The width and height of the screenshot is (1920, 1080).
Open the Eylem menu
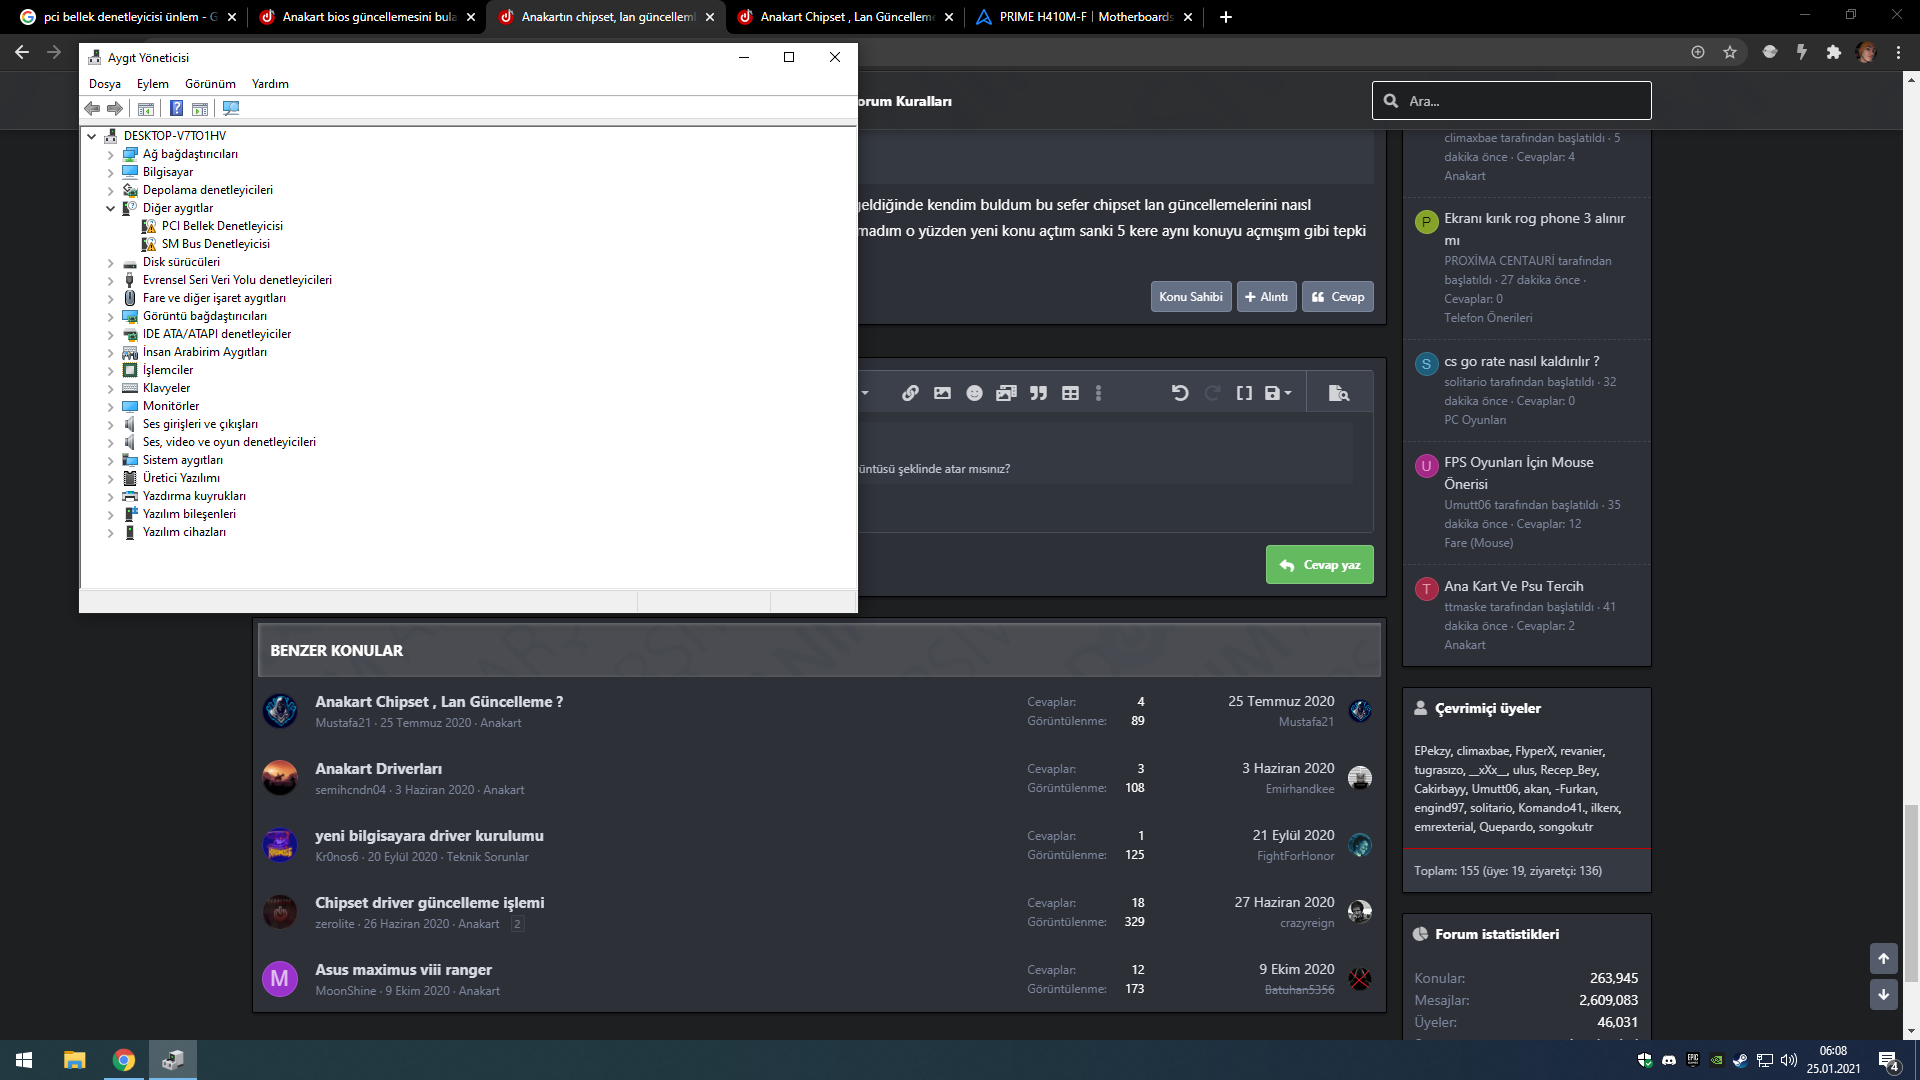point(152,84)
